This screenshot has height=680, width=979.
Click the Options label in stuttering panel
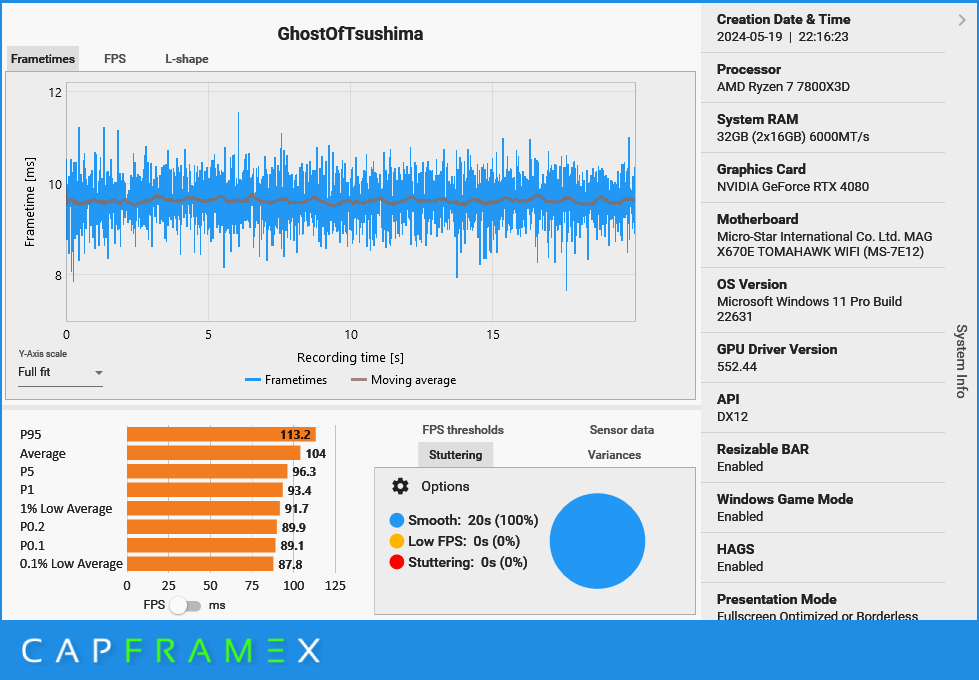445,486
